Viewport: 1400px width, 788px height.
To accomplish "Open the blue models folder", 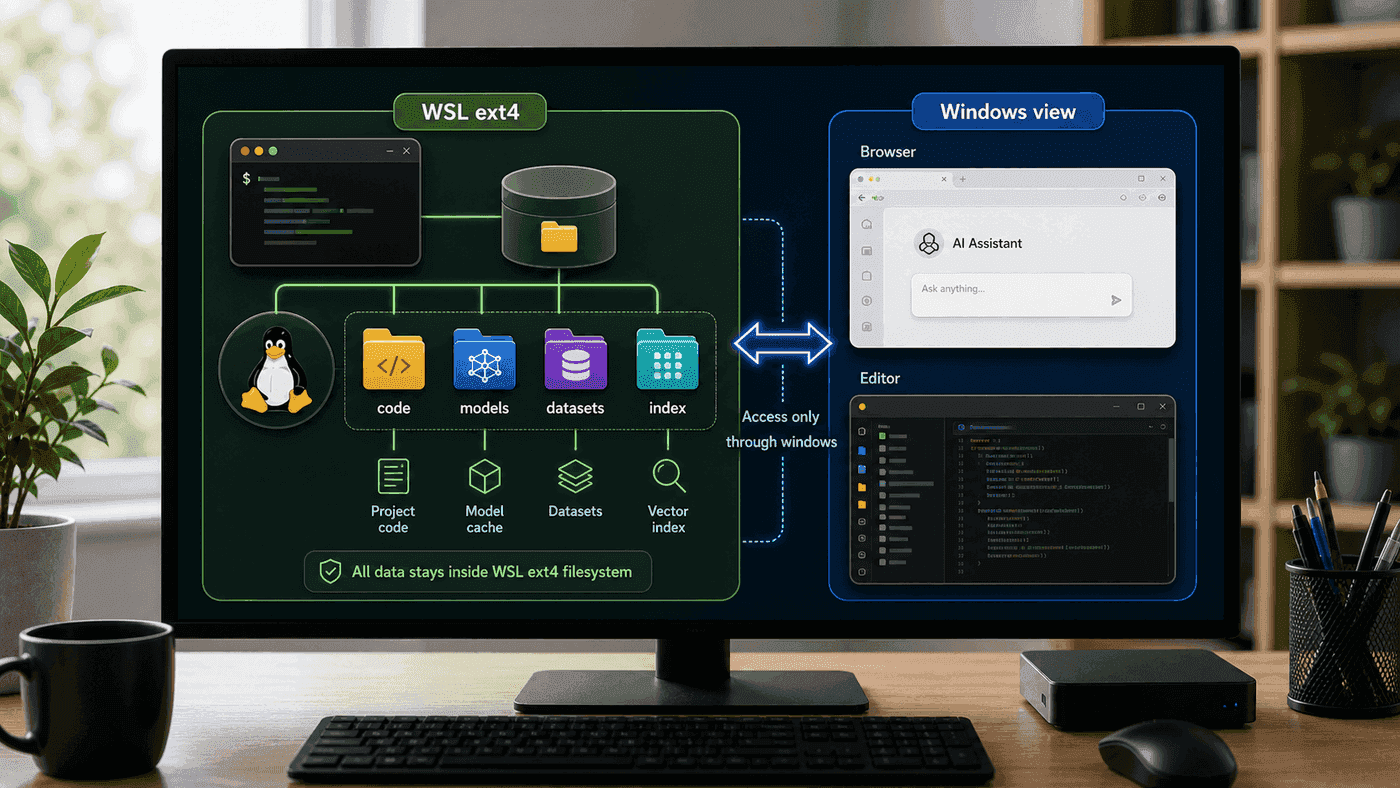I will click(484, 359).
